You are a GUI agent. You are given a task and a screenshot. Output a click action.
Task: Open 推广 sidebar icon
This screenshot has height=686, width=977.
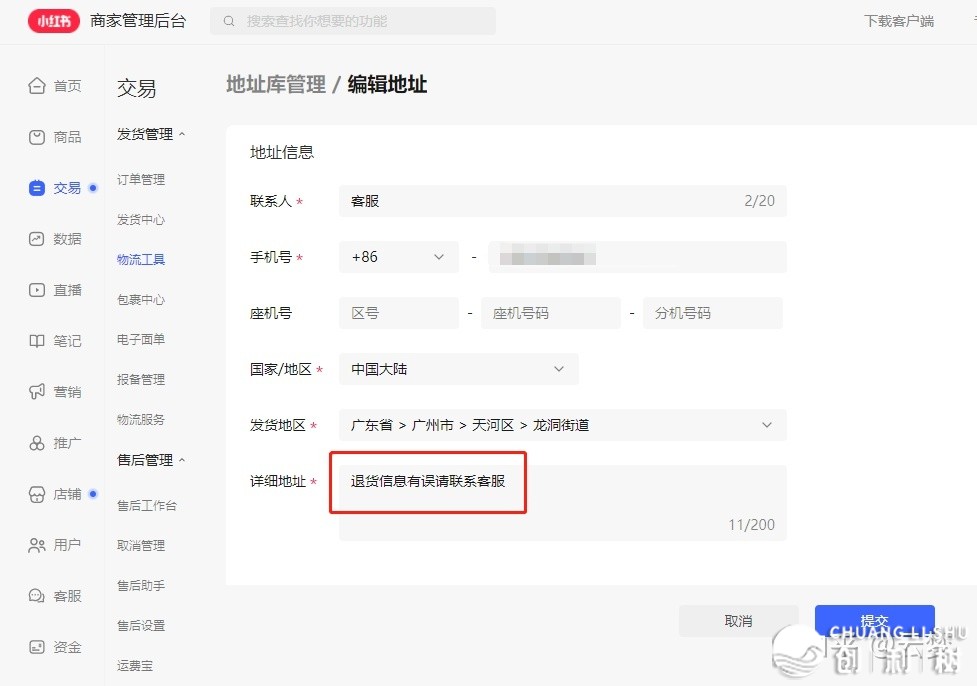coord(37,443)
